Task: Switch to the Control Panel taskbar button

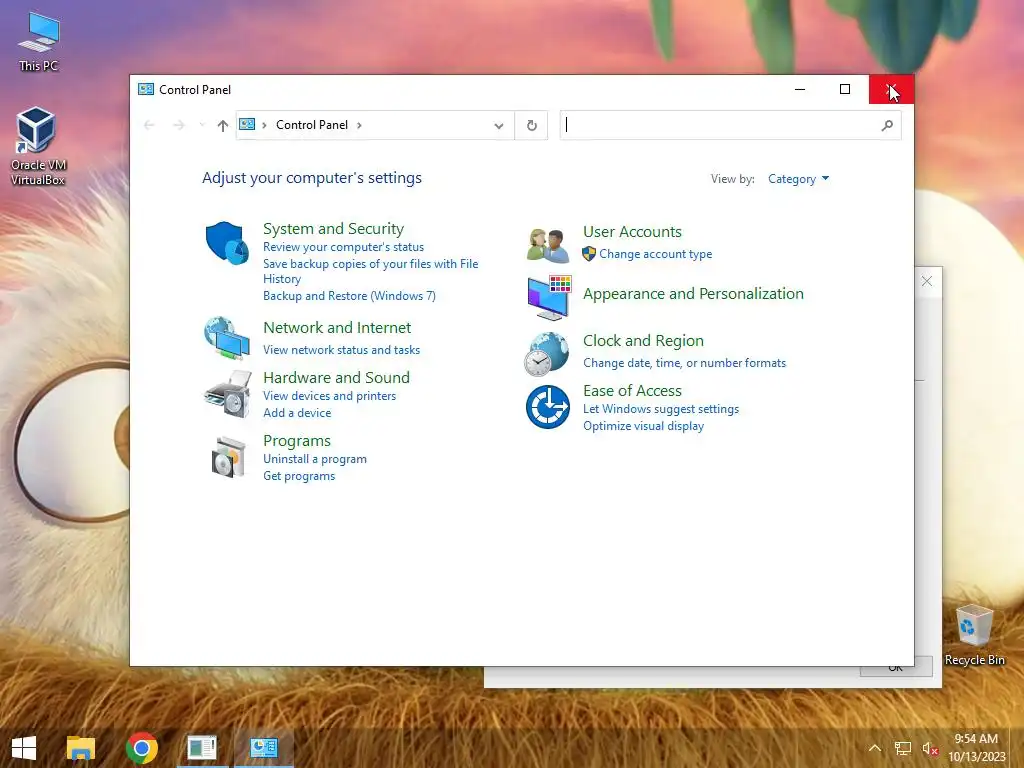Action: click(264, 748)
